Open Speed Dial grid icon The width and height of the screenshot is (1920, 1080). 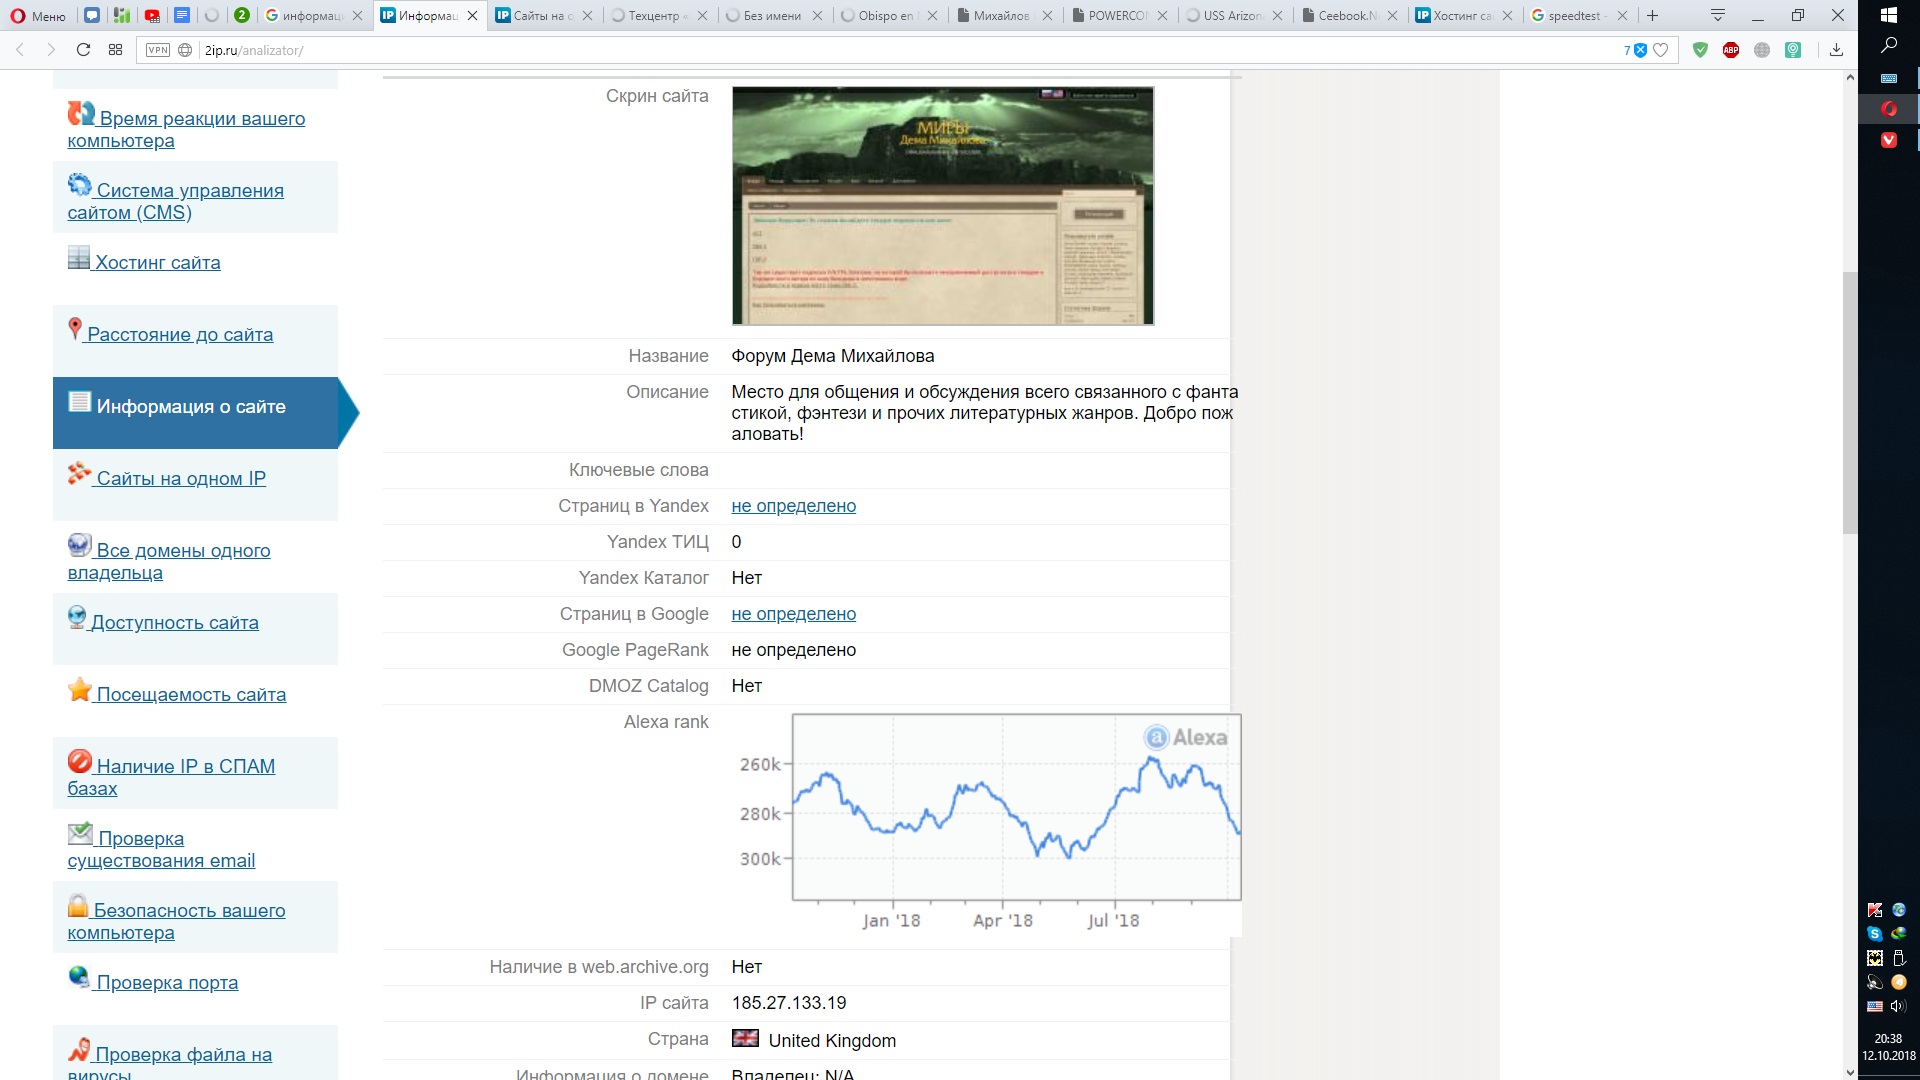coord(116,50)
